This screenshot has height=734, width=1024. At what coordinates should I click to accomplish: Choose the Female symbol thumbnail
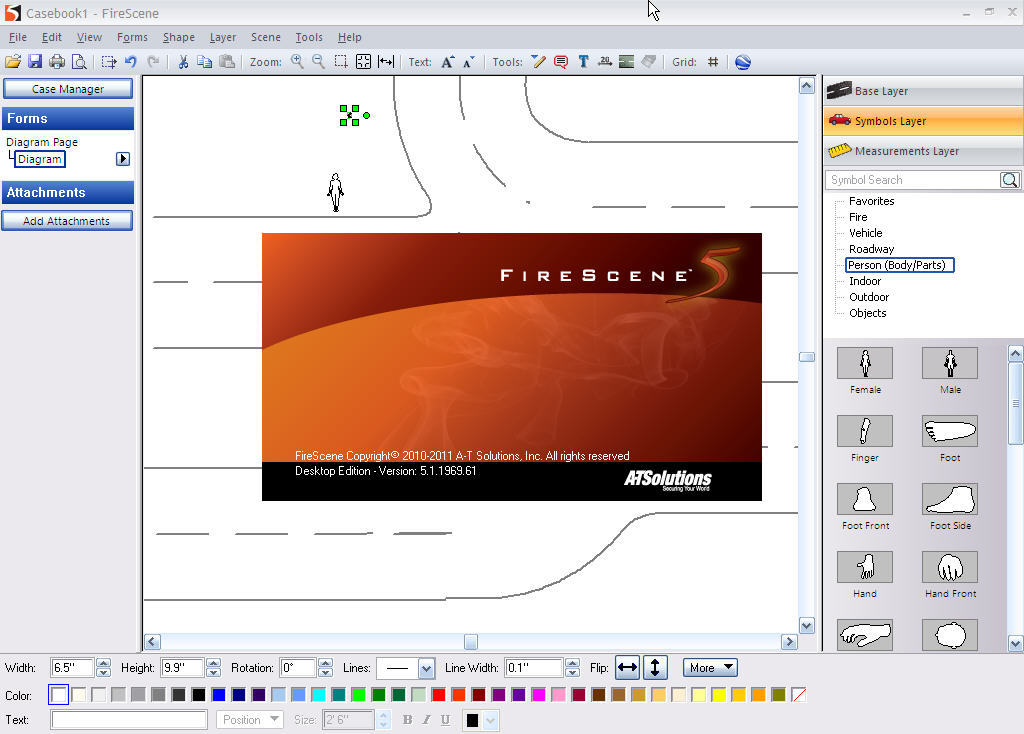click(865, 363)
